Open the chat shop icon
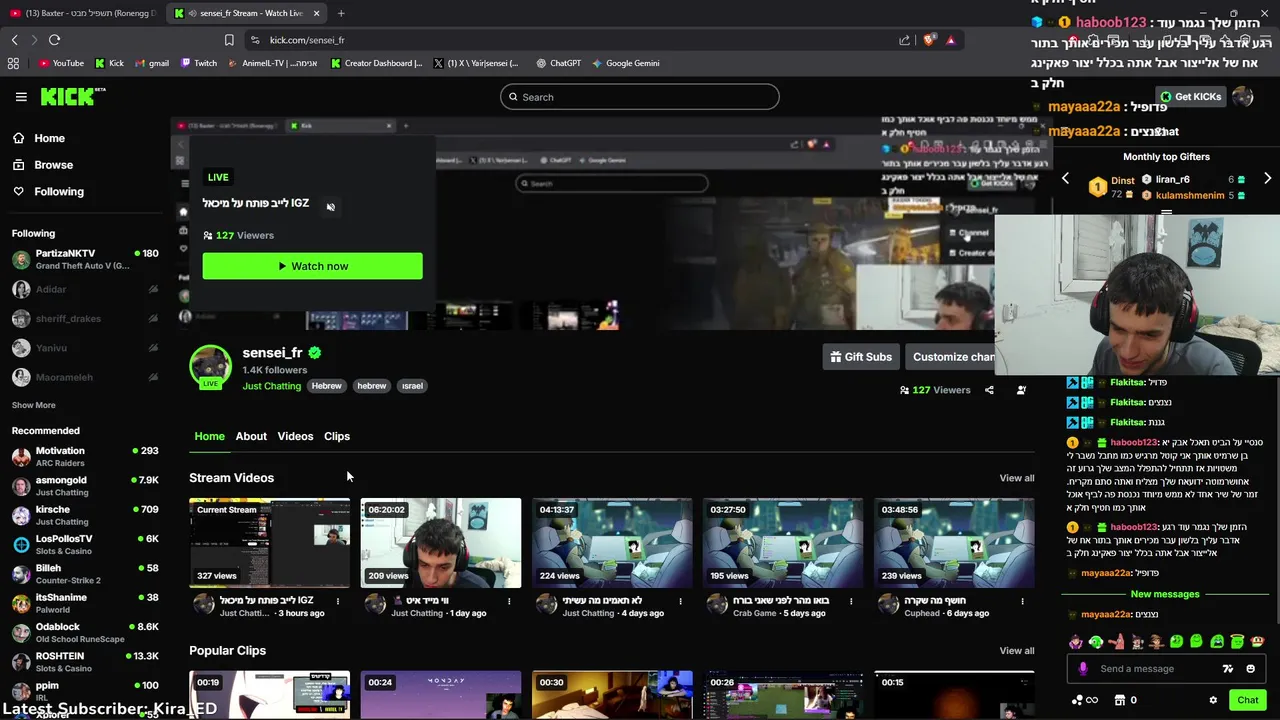The image size is (1280, 720). (x=1120, y=700)
